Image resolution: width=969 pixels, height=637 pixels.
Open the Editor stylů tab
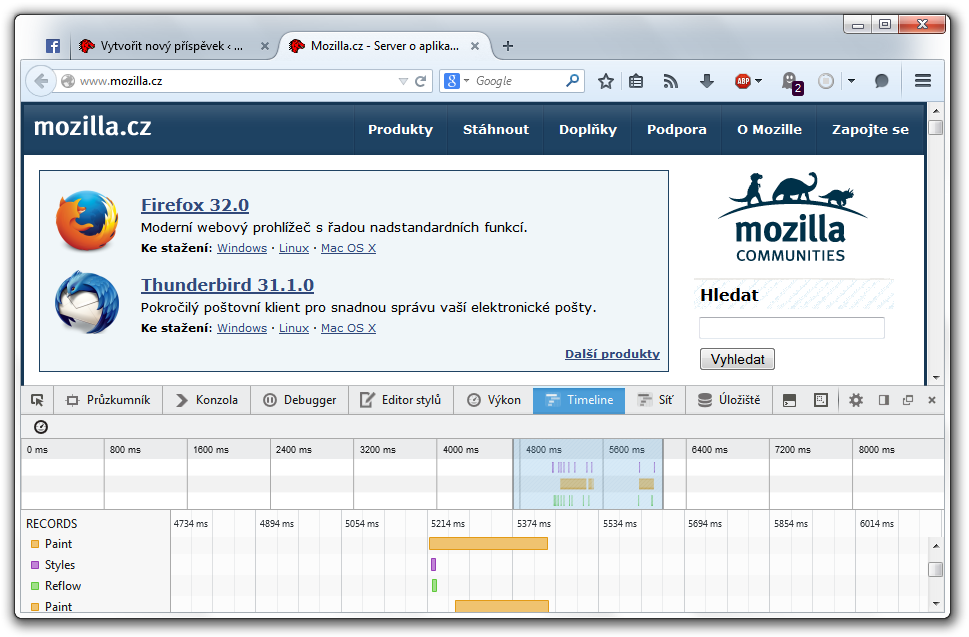pyautogui.click(x=401, y=400)
